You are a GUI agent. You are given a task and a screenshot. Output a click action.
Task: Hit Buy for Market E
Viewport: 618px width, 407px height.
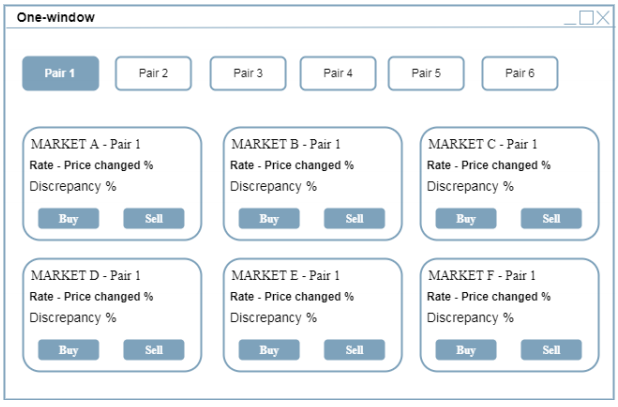pyautogui.click(x=269, y=350)
